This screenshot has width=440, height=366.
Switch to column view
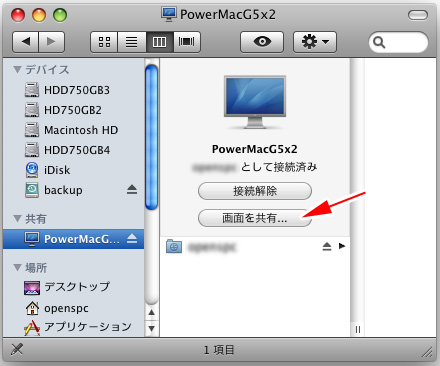tap(159, 42)
